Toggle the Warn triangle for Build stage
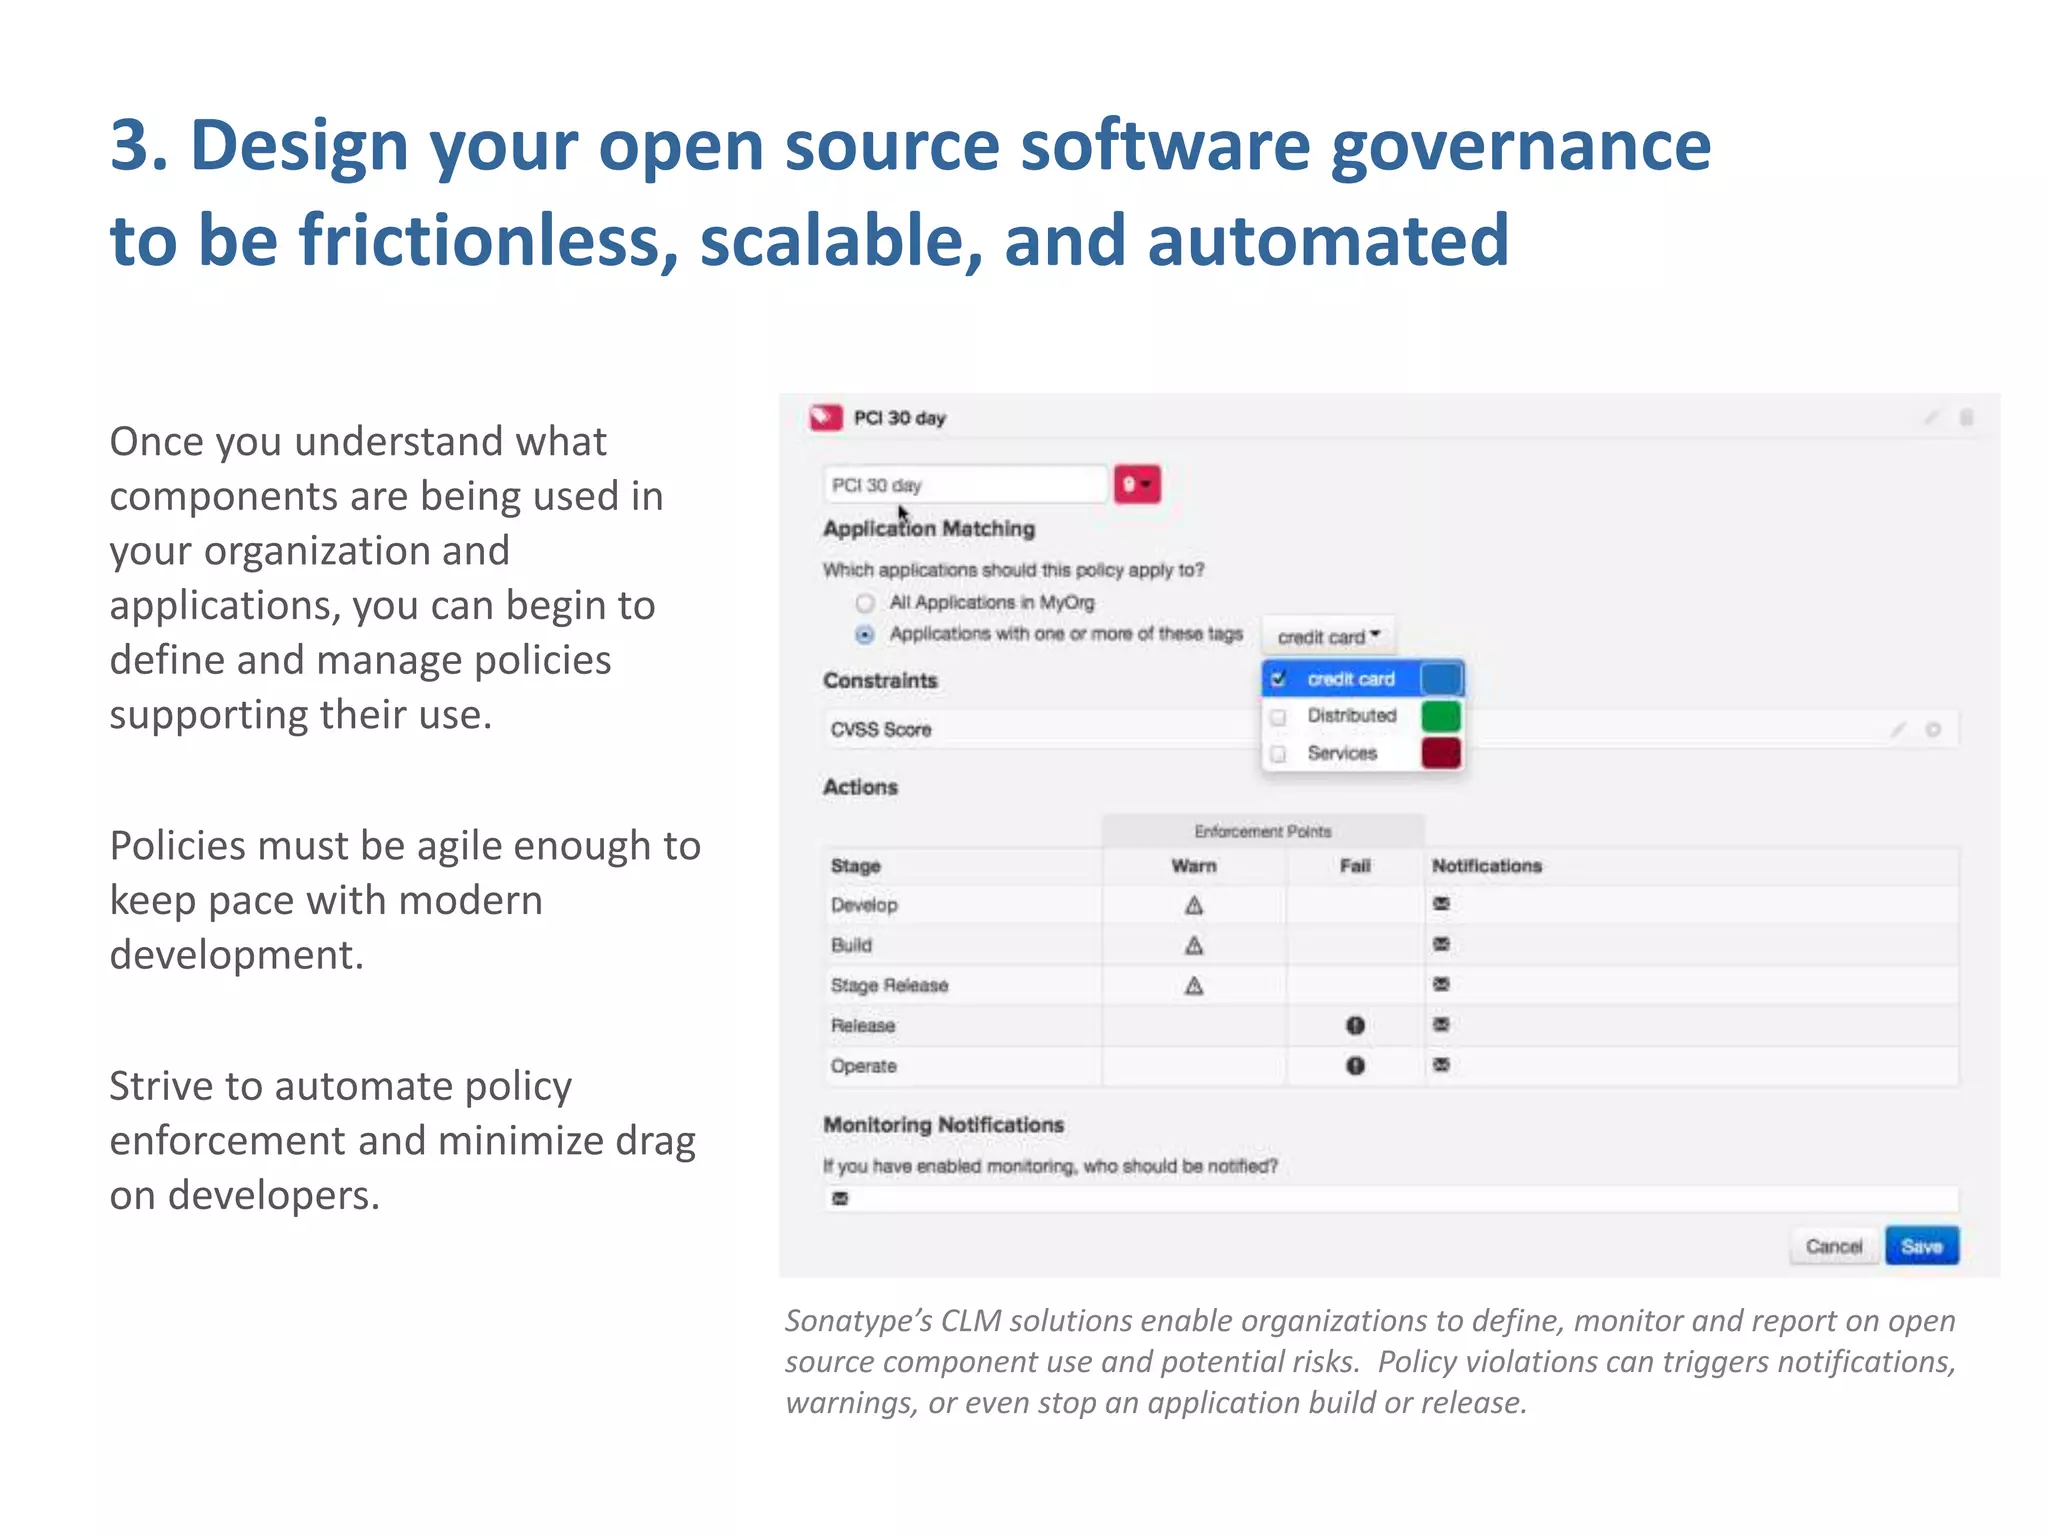 pos(1194,946)
